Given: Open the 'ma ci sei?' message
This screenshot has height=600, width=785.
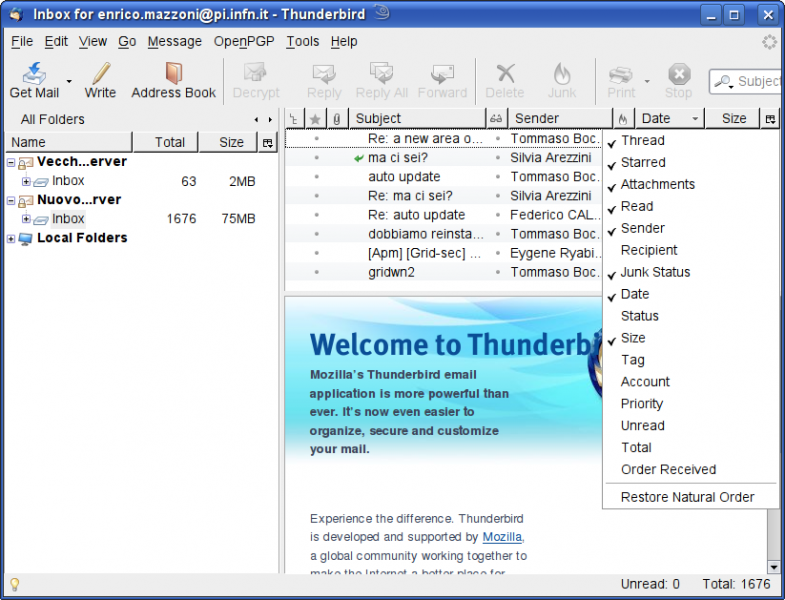Looking at the screenshot, I should 443,158.
